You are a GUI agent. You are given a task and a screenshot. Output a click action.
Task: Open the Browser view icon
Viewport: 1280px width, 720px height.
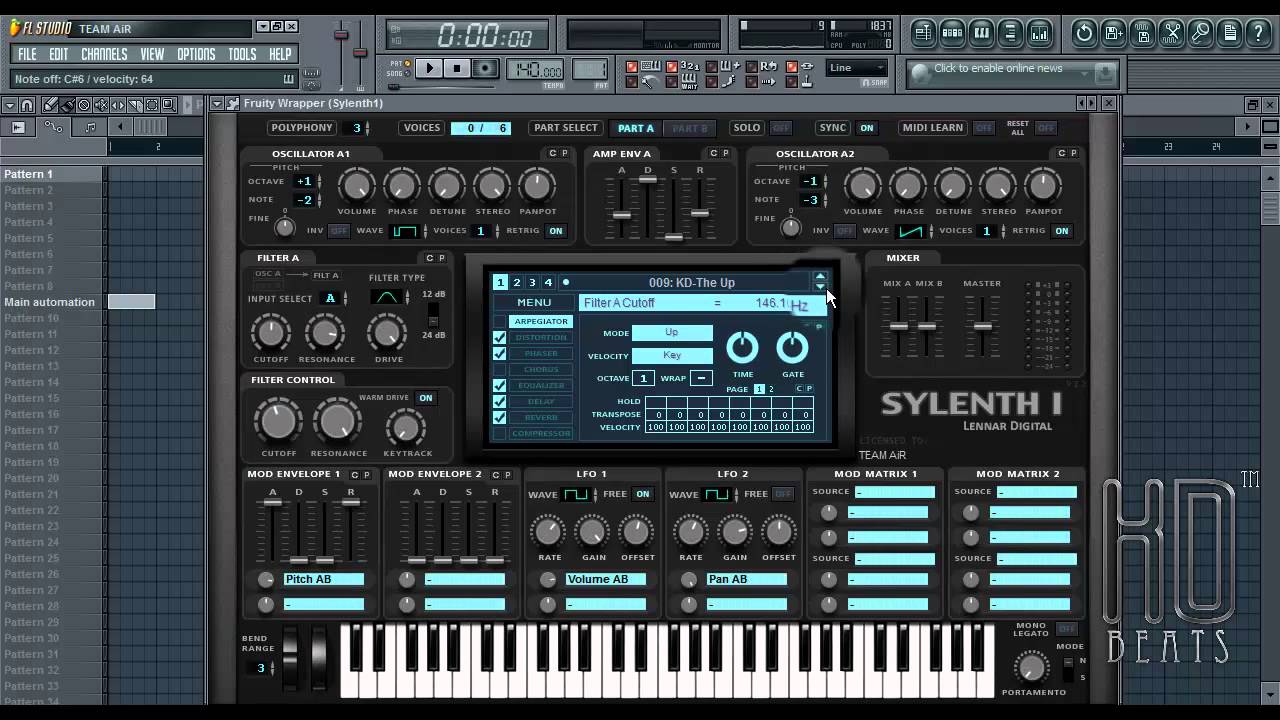coord(1011,33)
